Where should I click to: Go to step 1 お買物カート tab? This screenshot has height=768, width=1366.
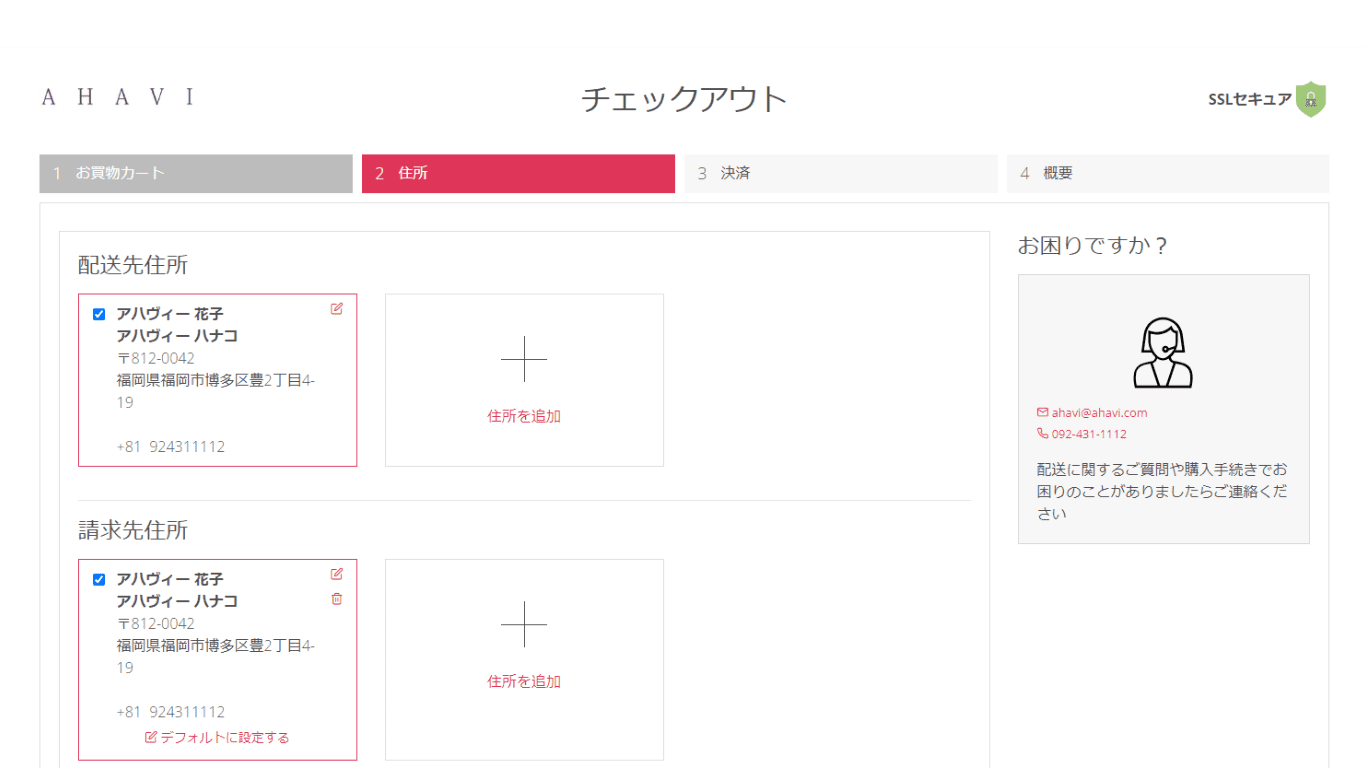[196, 173]
